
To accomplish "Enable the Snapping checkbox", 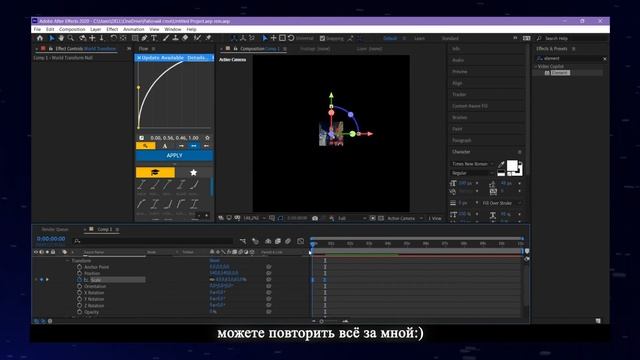I will click(x=322, y=38).
